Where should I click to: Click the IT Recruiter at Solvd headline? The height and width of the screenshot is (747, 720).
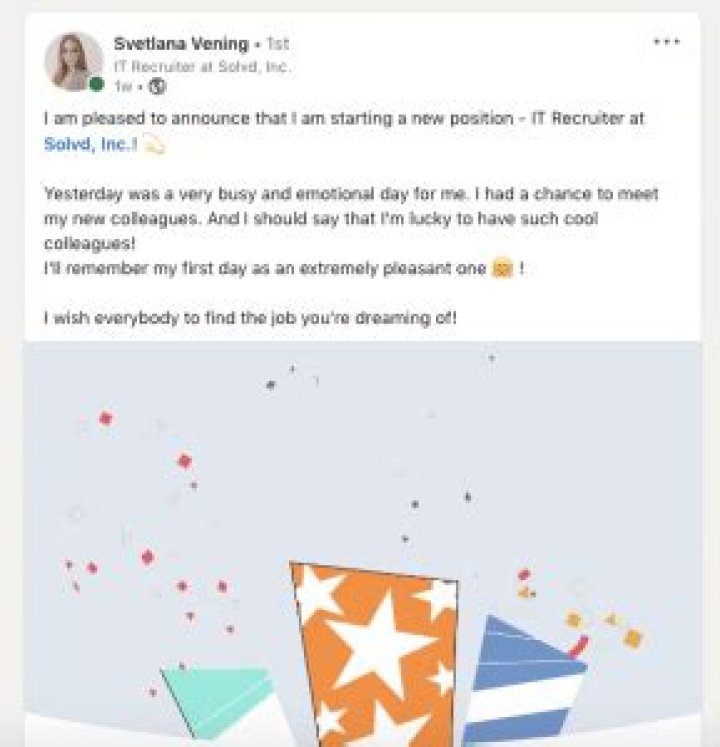(x=201, y=66)
